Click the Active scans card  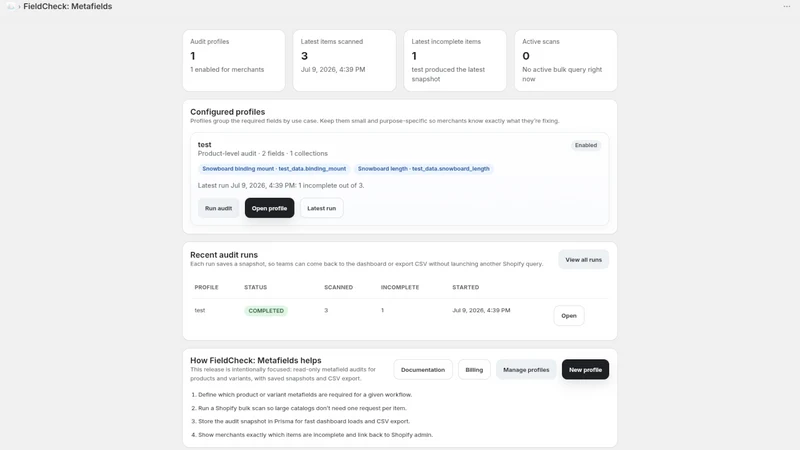click(x=566, y=60)
